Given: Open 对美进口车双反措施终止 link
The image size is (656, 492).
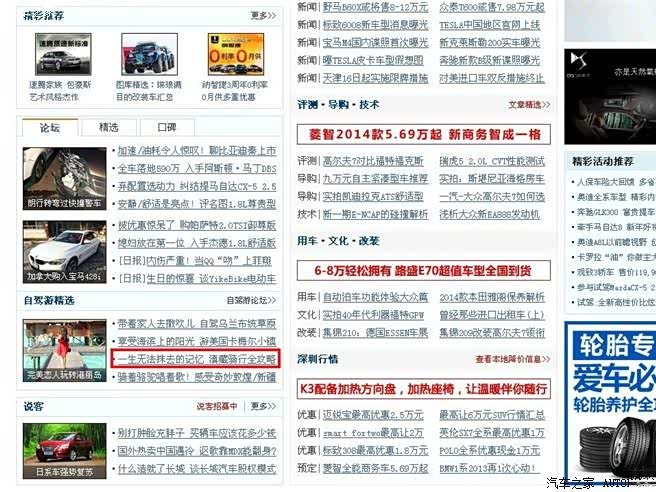Looking at the screenshot, I should tap(492, 78).
